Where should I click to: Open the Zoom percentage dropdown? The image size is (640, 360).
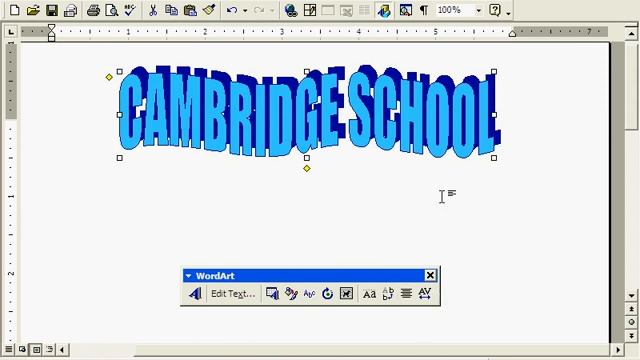tap(478, 10)
